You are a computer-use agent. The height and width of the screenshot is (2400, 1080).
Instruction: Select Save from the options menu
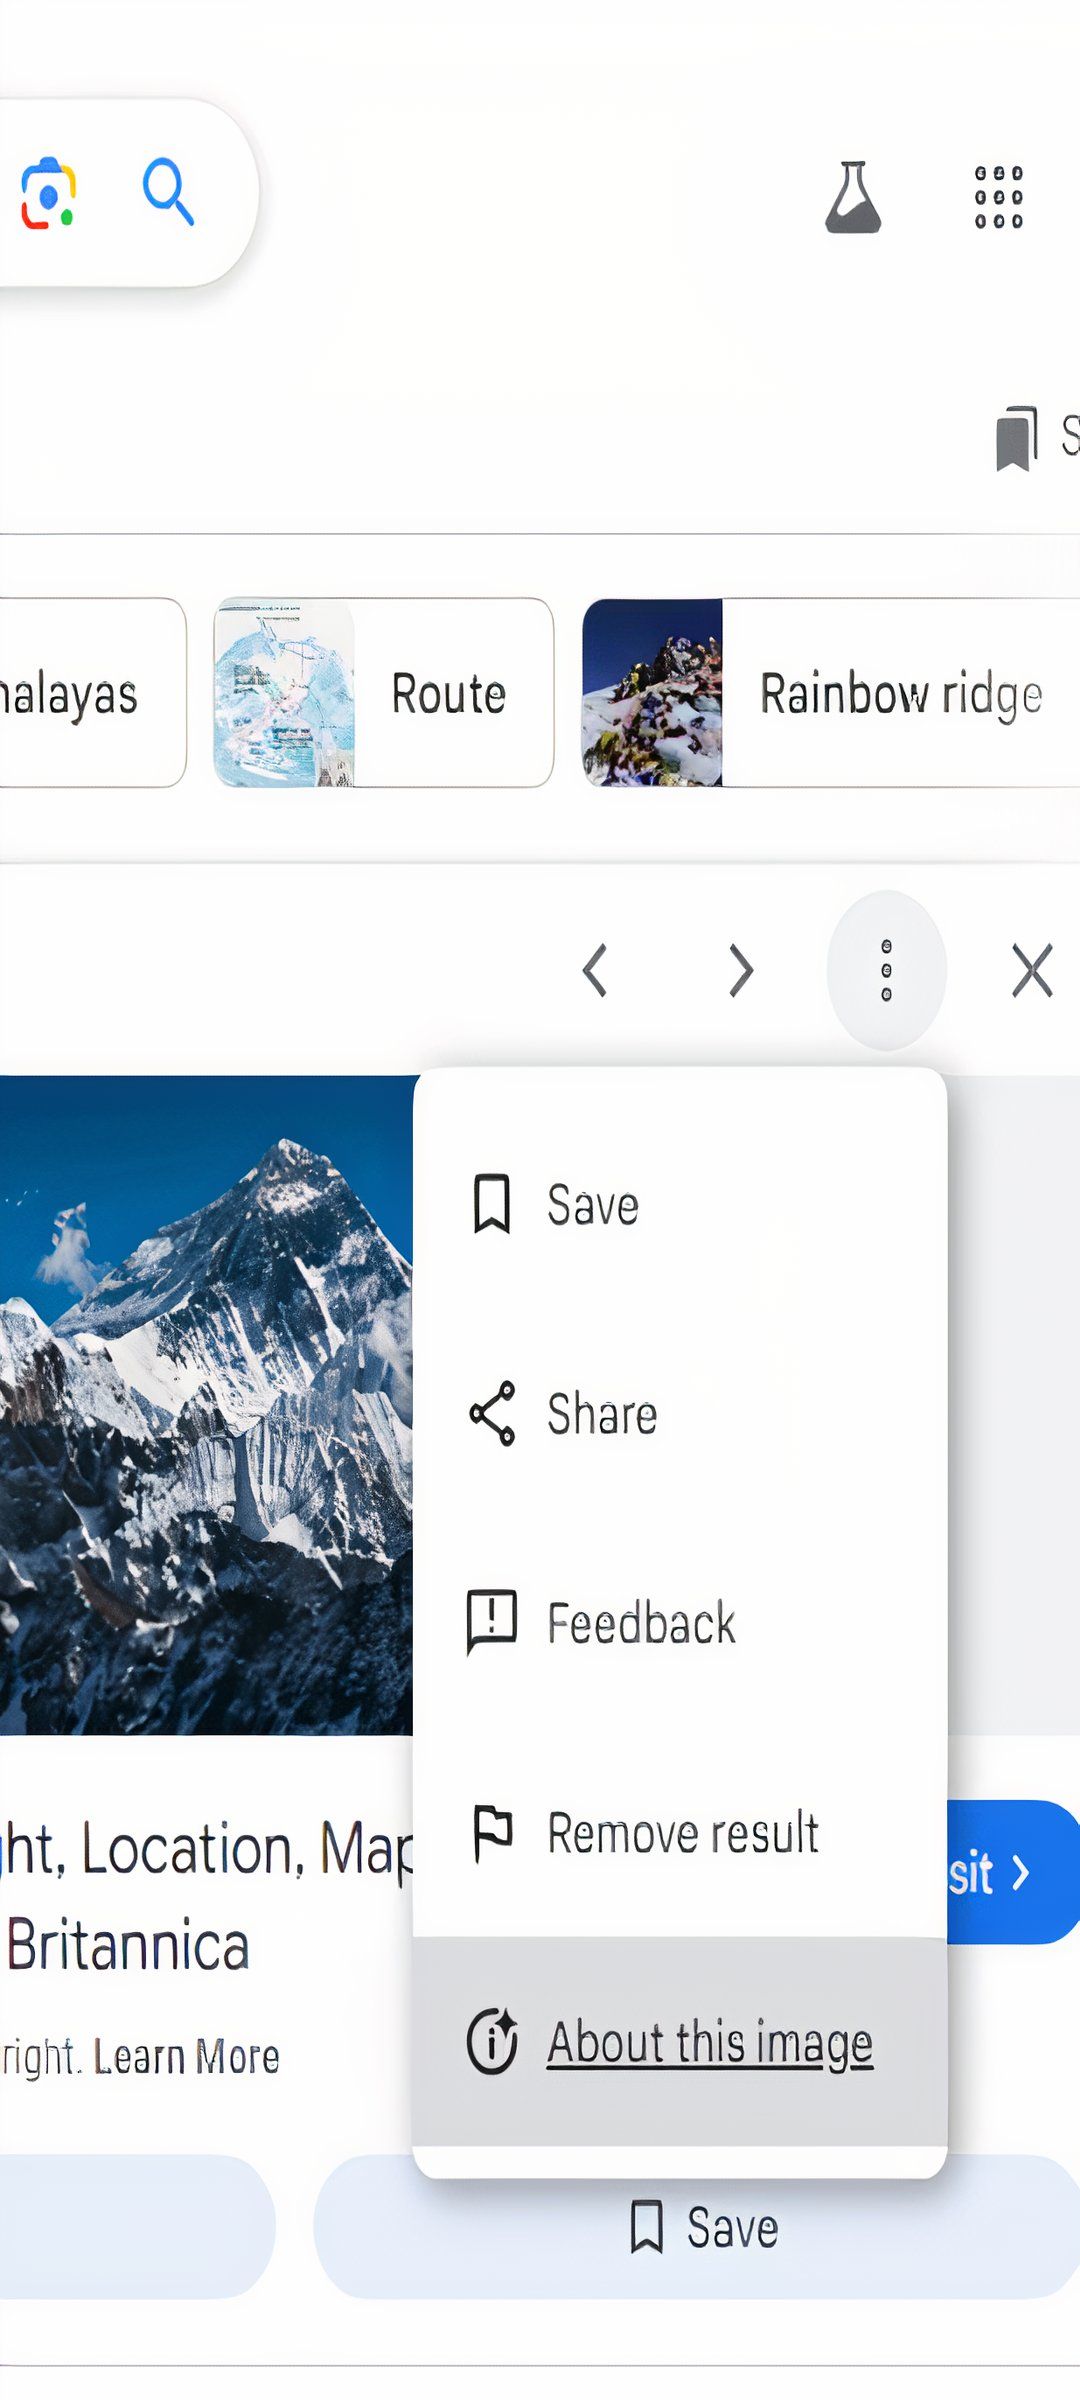(592, 1205)
